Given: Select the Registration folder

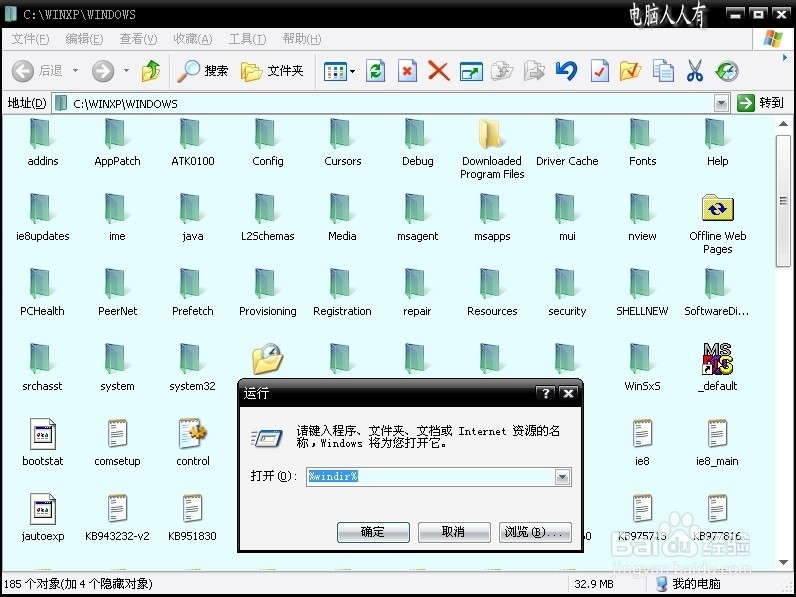Looking at the screenshot, I should click(342, 292).
